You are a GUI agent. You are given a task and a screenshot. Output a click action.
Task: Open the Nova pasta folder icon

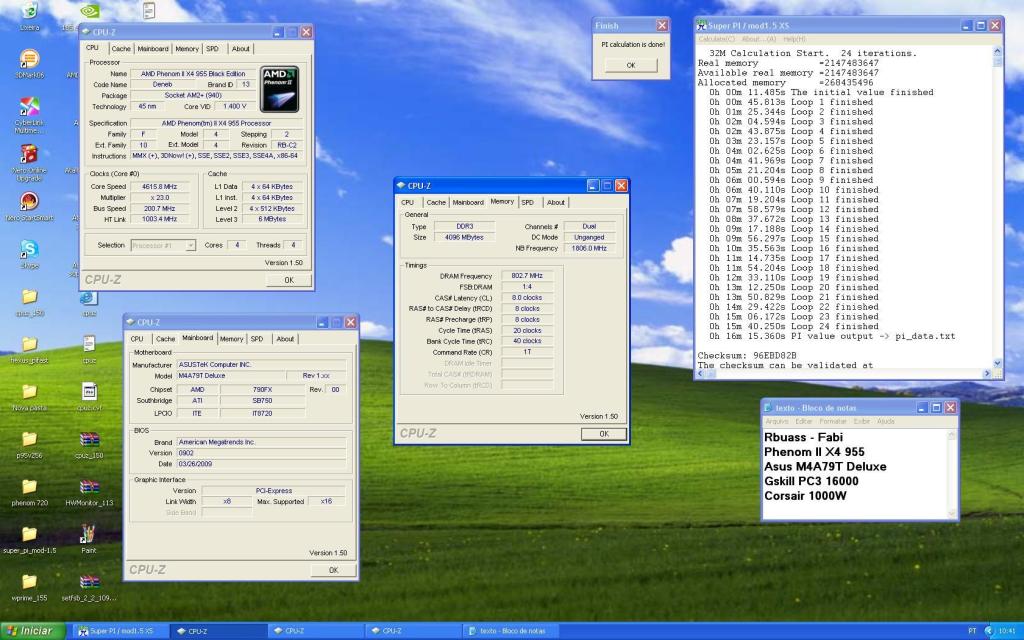click(x=29, y=392)
